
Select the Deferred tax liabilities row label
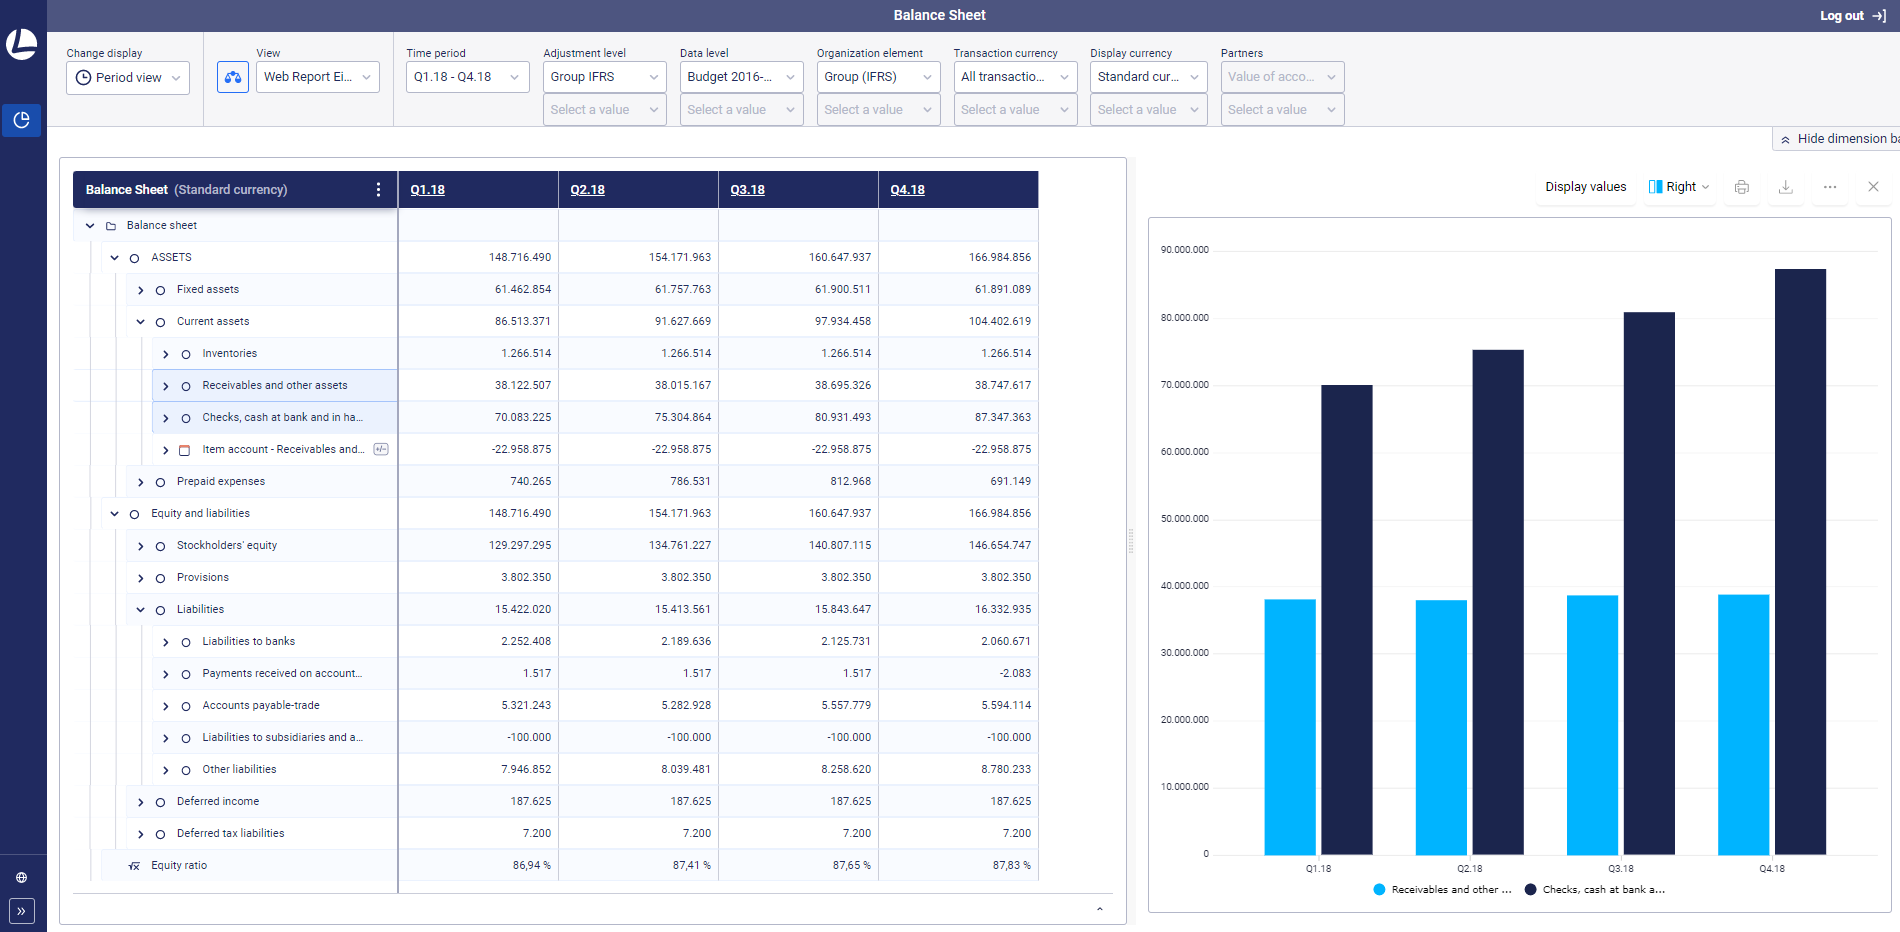point(231,834)
